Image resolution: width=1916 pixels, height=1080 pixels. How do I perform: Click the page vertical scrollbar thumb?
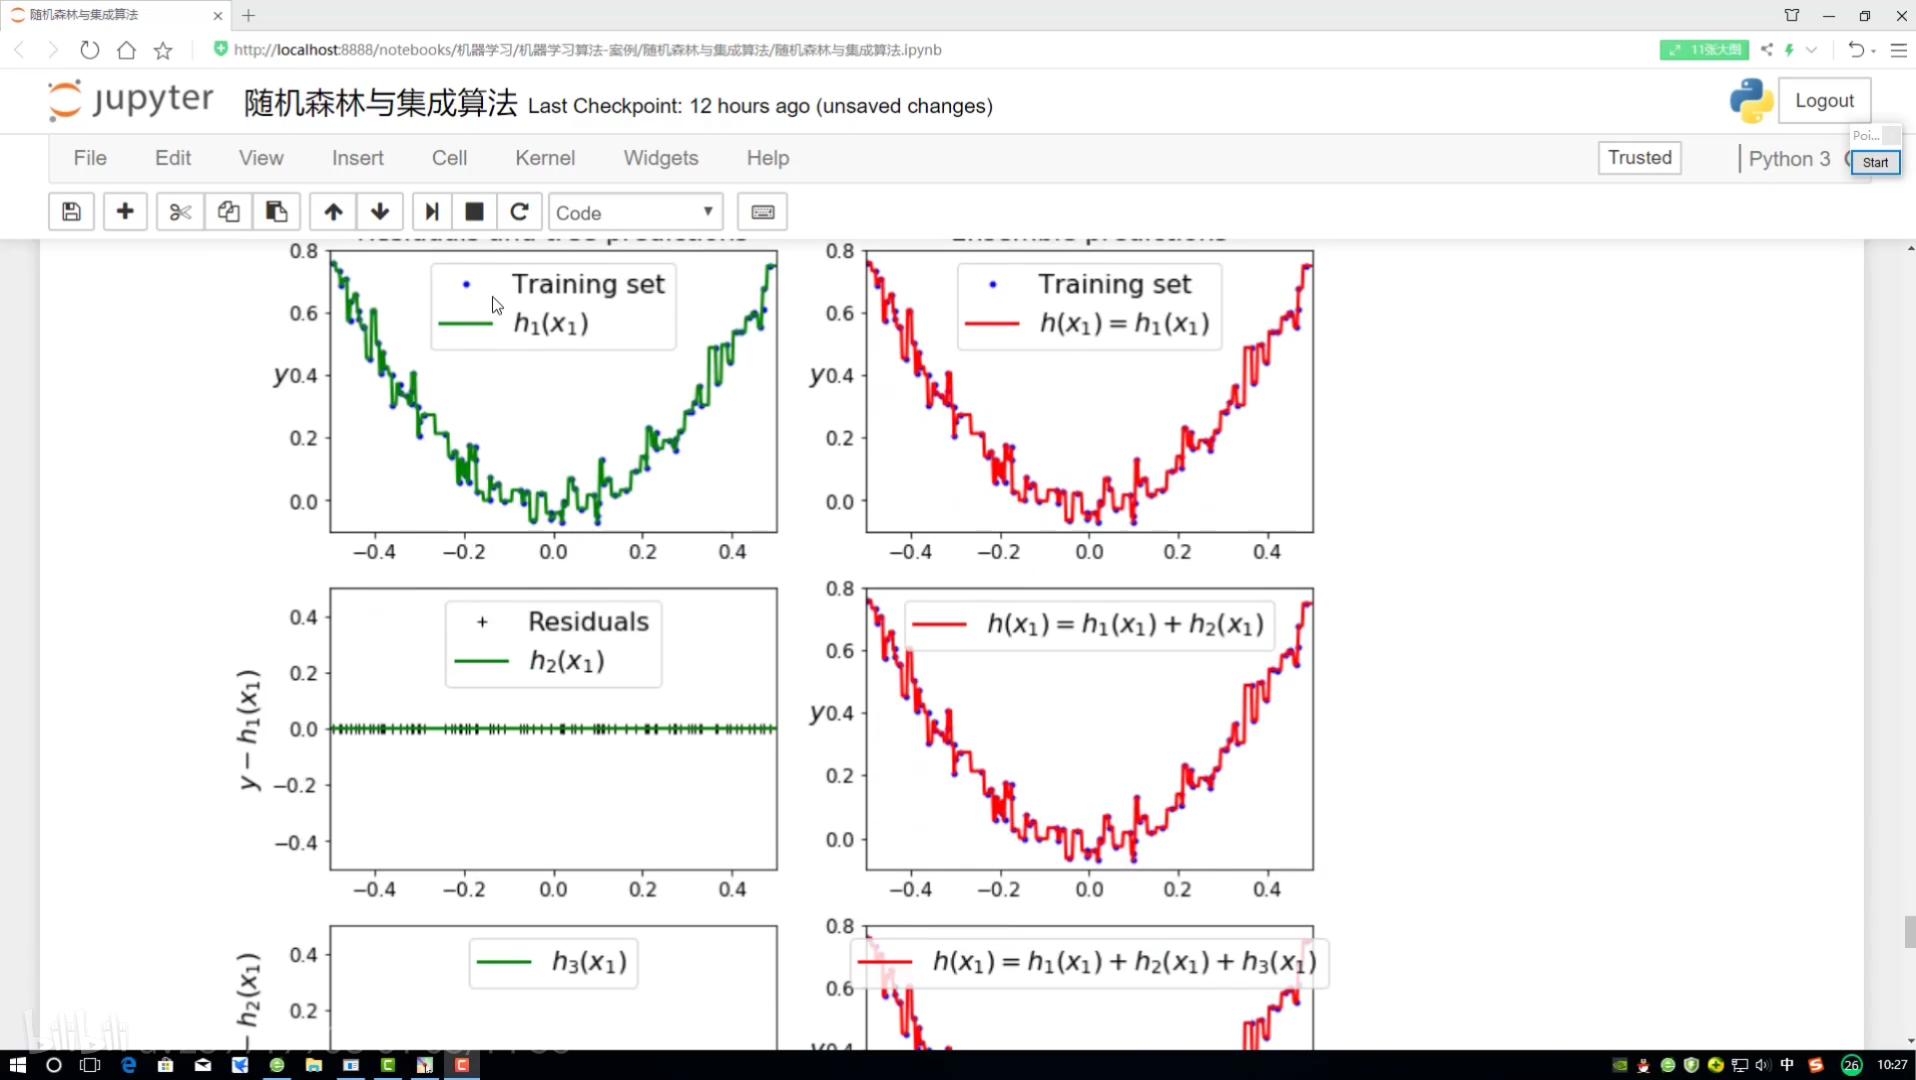(x=1909, y=931)
